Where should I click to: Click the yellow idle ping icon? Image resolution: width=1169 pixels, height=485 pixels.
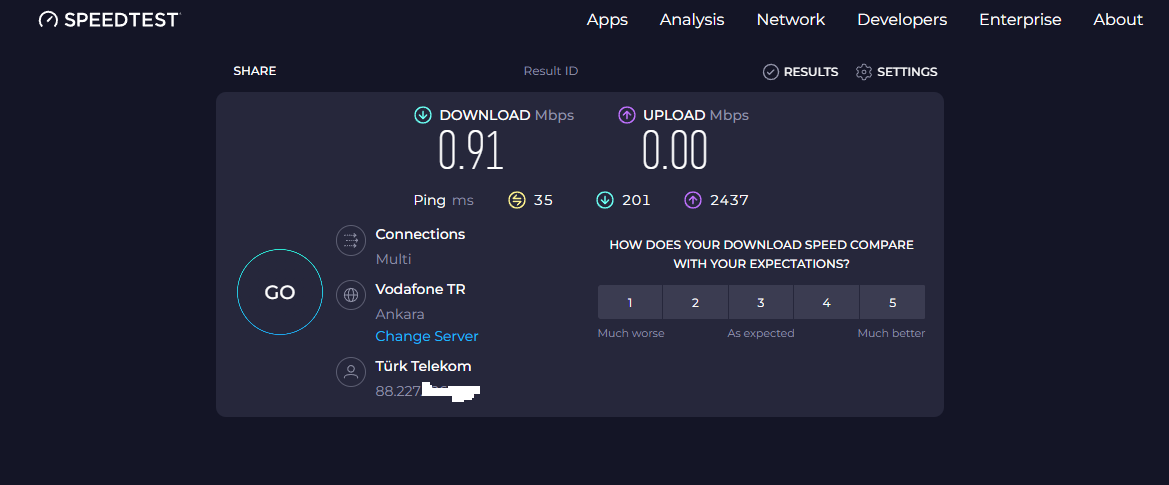(517, 200)
